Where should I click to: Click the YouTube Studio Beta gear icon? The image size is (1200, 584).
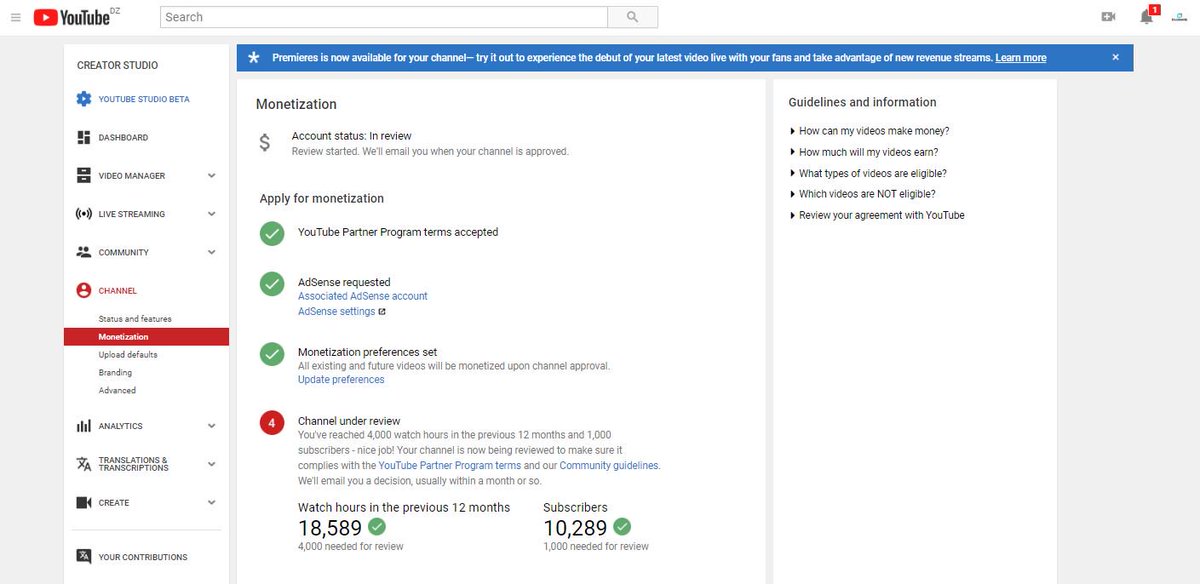coord(84,99)
